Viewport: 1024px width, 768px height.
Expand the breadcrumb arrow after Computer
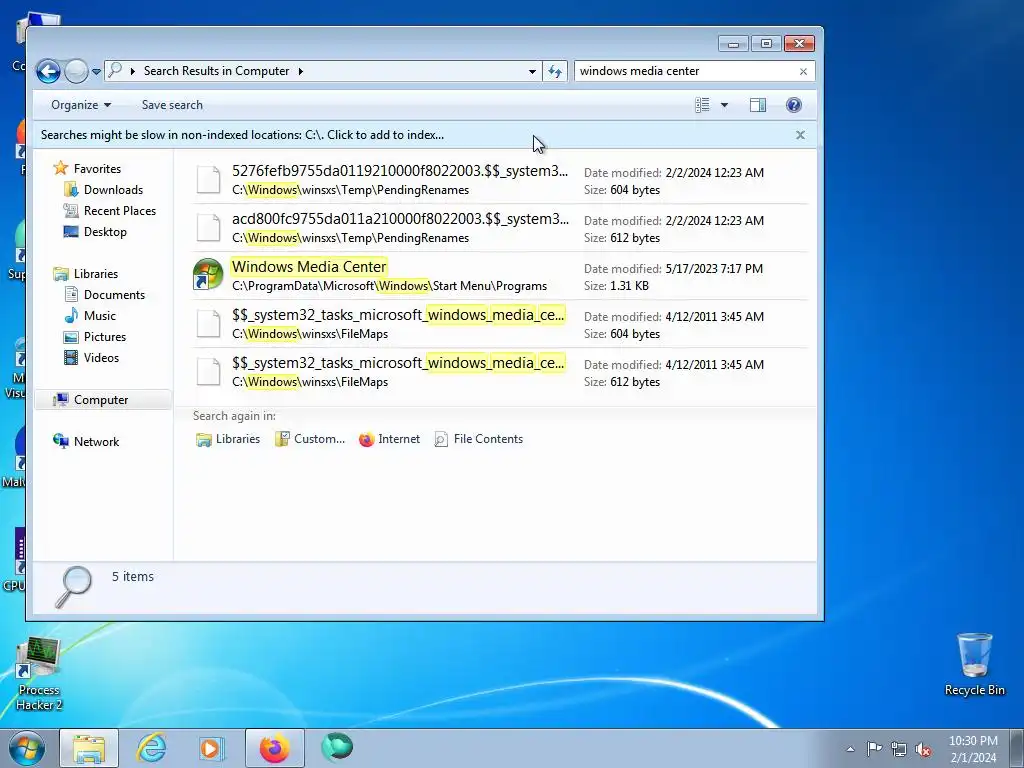[300, 71]
